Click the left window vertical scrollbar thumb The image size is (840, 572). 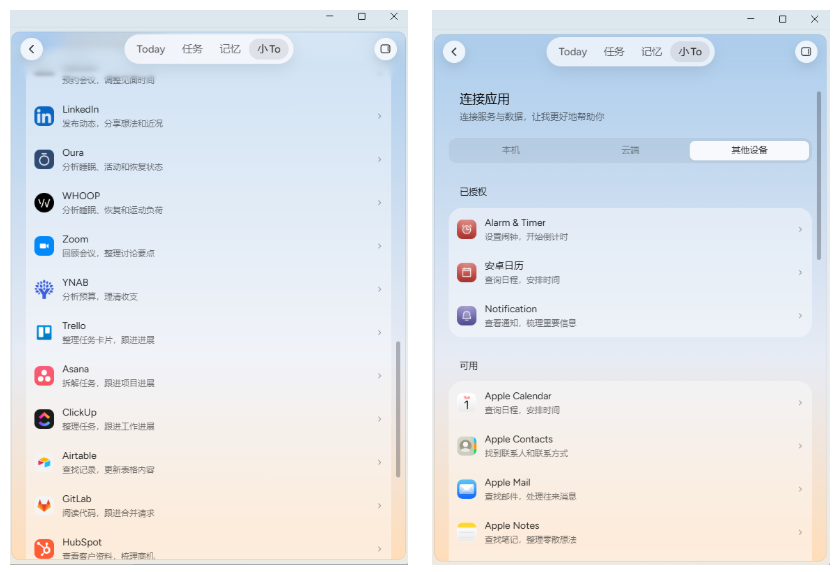click(x=398, y=409)
